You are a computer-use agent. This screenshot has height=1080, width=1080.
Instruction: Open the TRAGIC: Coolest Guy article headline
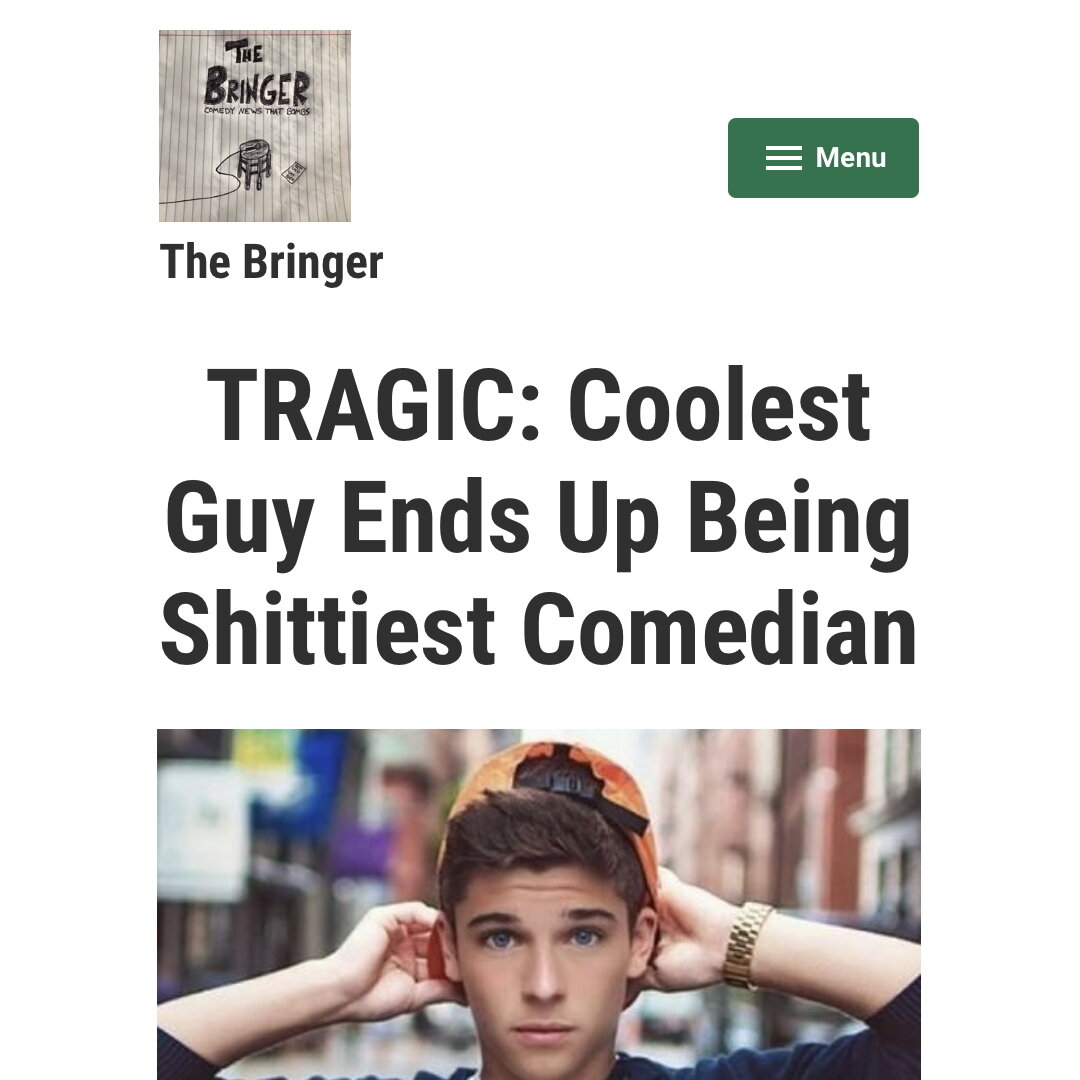539,517
